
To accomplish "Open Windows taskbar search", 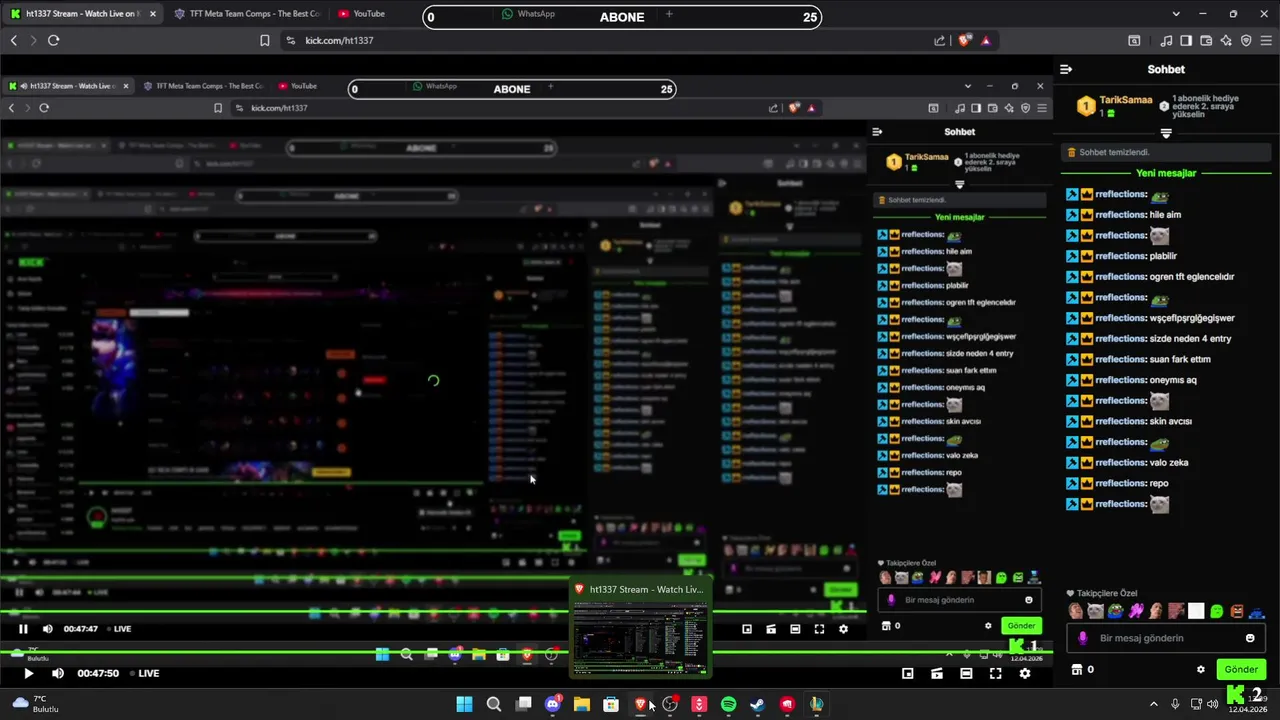I will (x=494, y=705).
